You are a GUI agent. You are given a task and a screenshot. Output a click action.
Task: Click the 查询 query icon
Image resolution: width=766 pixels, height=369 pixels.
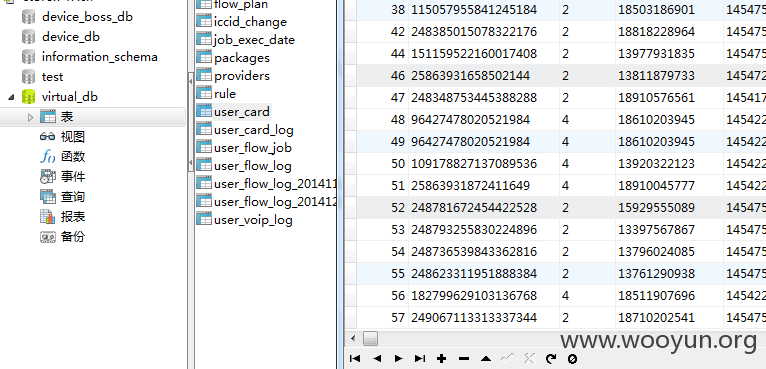(47, 196)
